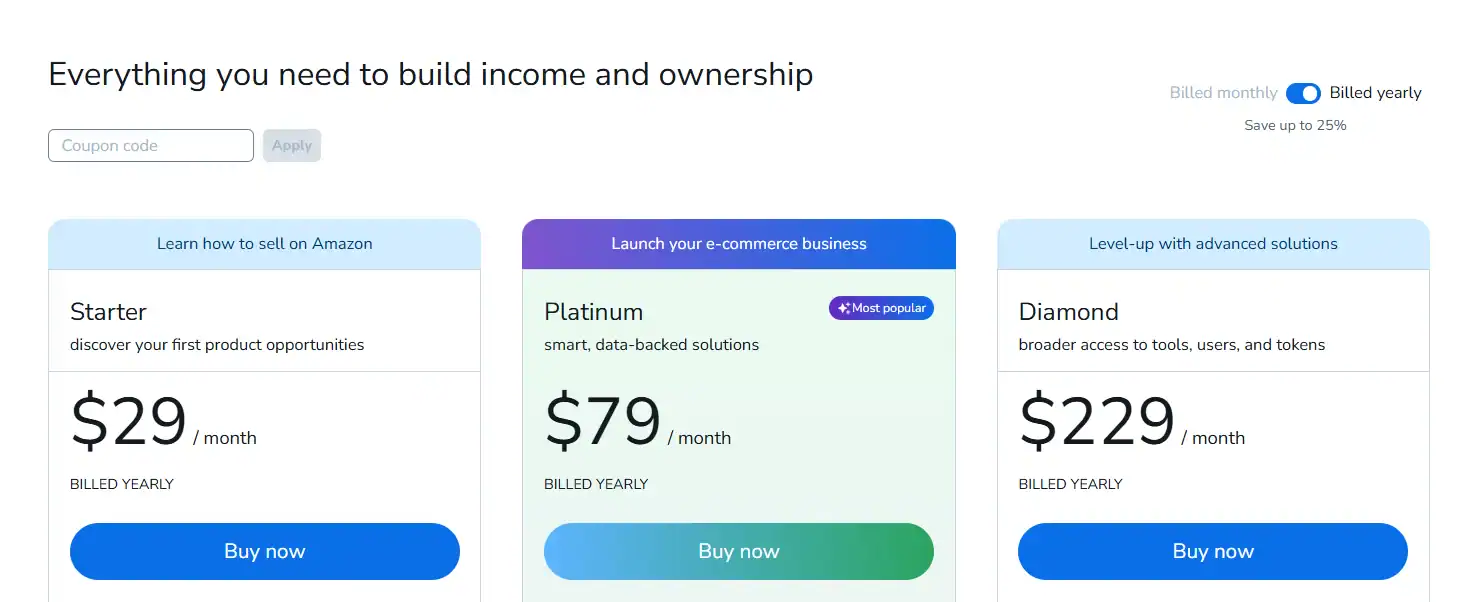Buy the Platinum plan

[739, 551]
